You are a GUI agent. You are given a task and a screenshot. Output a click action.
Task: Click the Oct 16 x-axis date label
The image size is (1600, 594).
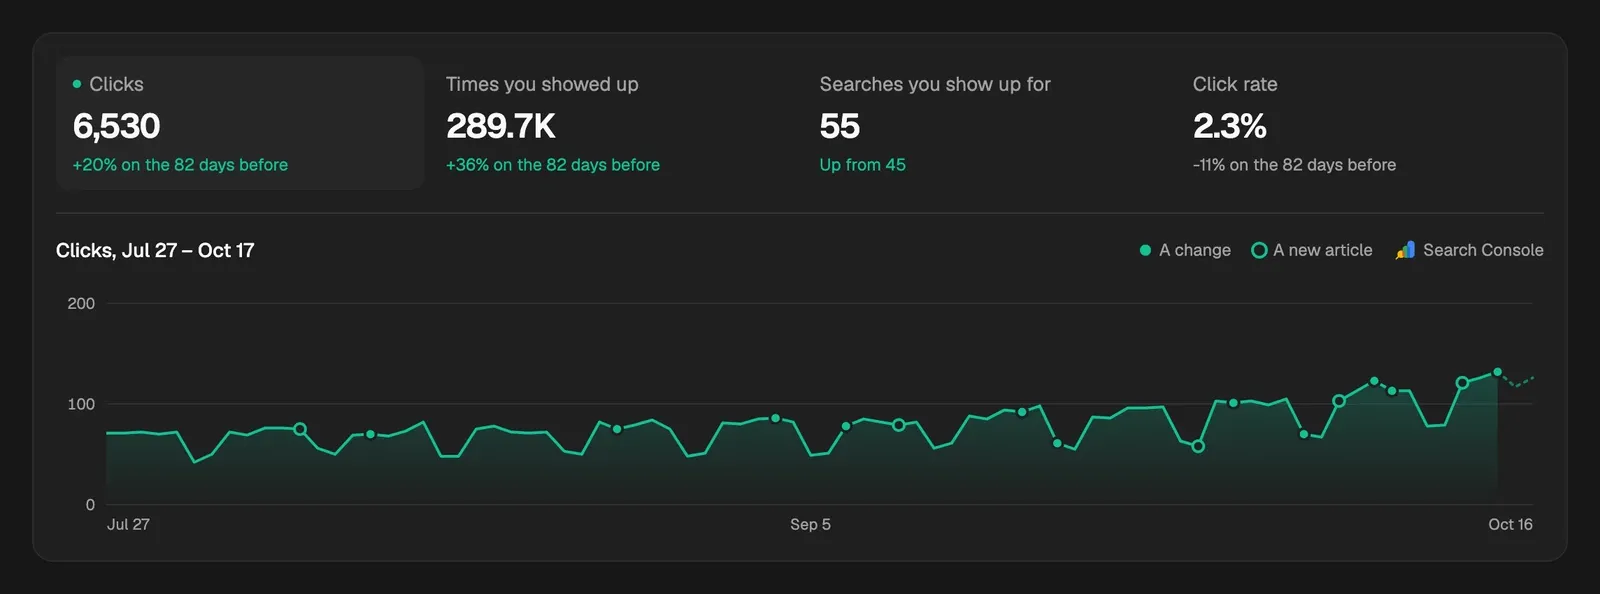1510,524
